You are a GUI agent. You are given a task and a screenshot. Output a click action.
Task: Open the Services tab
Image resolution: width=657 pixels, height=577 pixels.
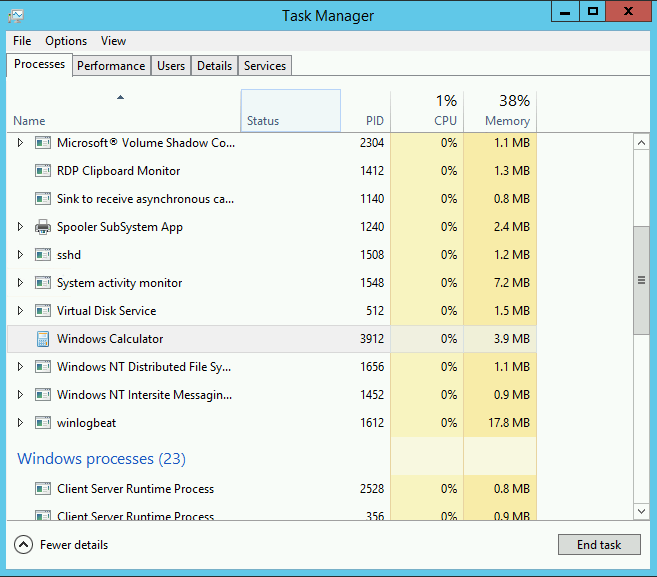click(265, 66)
